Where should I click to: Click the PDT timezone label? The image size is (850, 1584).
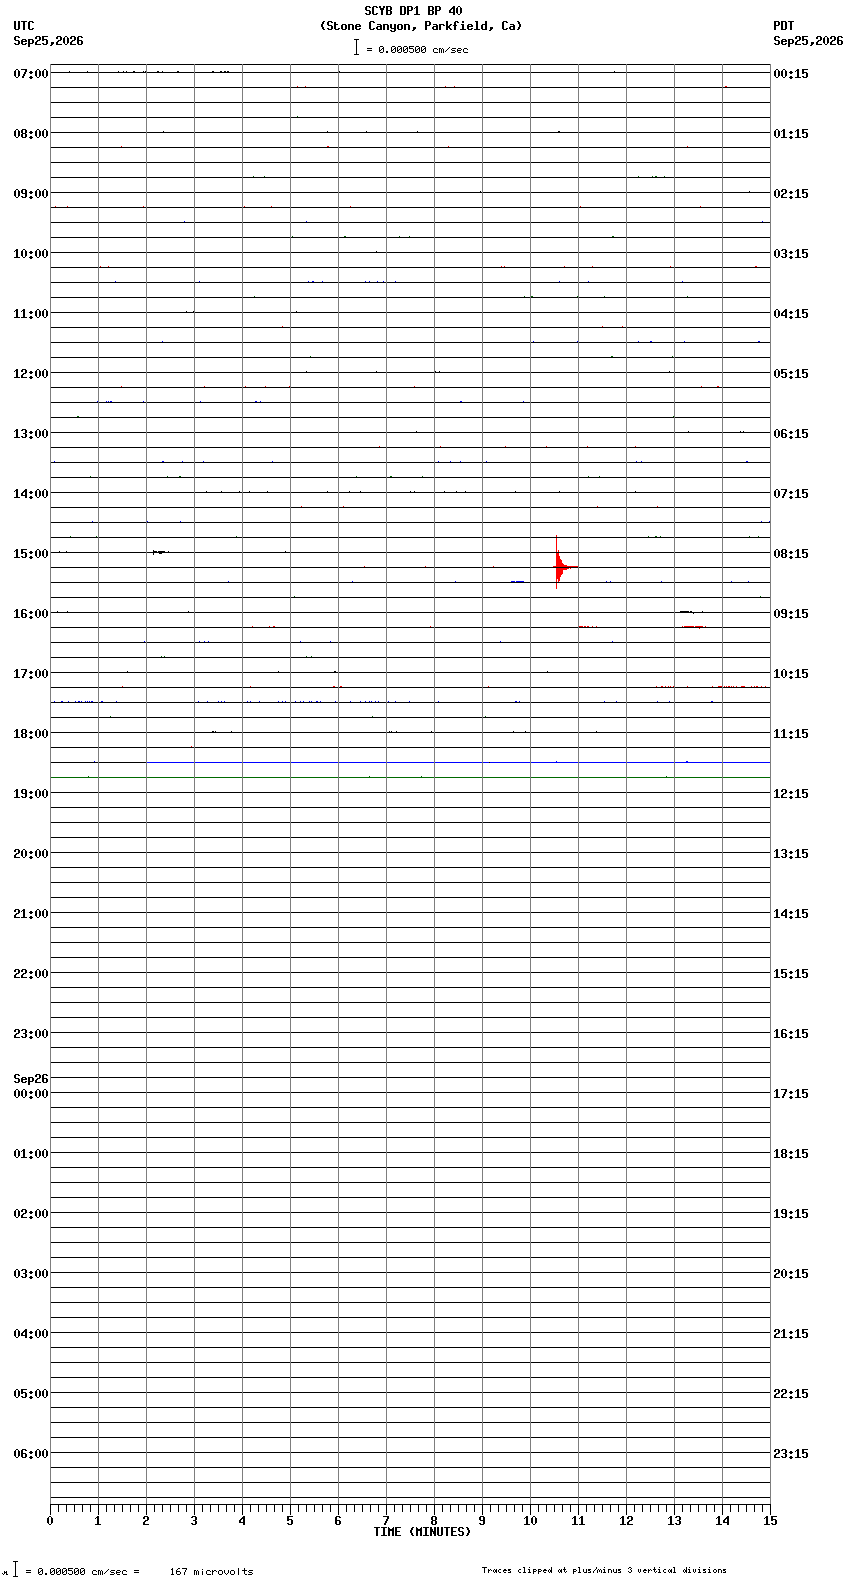[784, 26]
